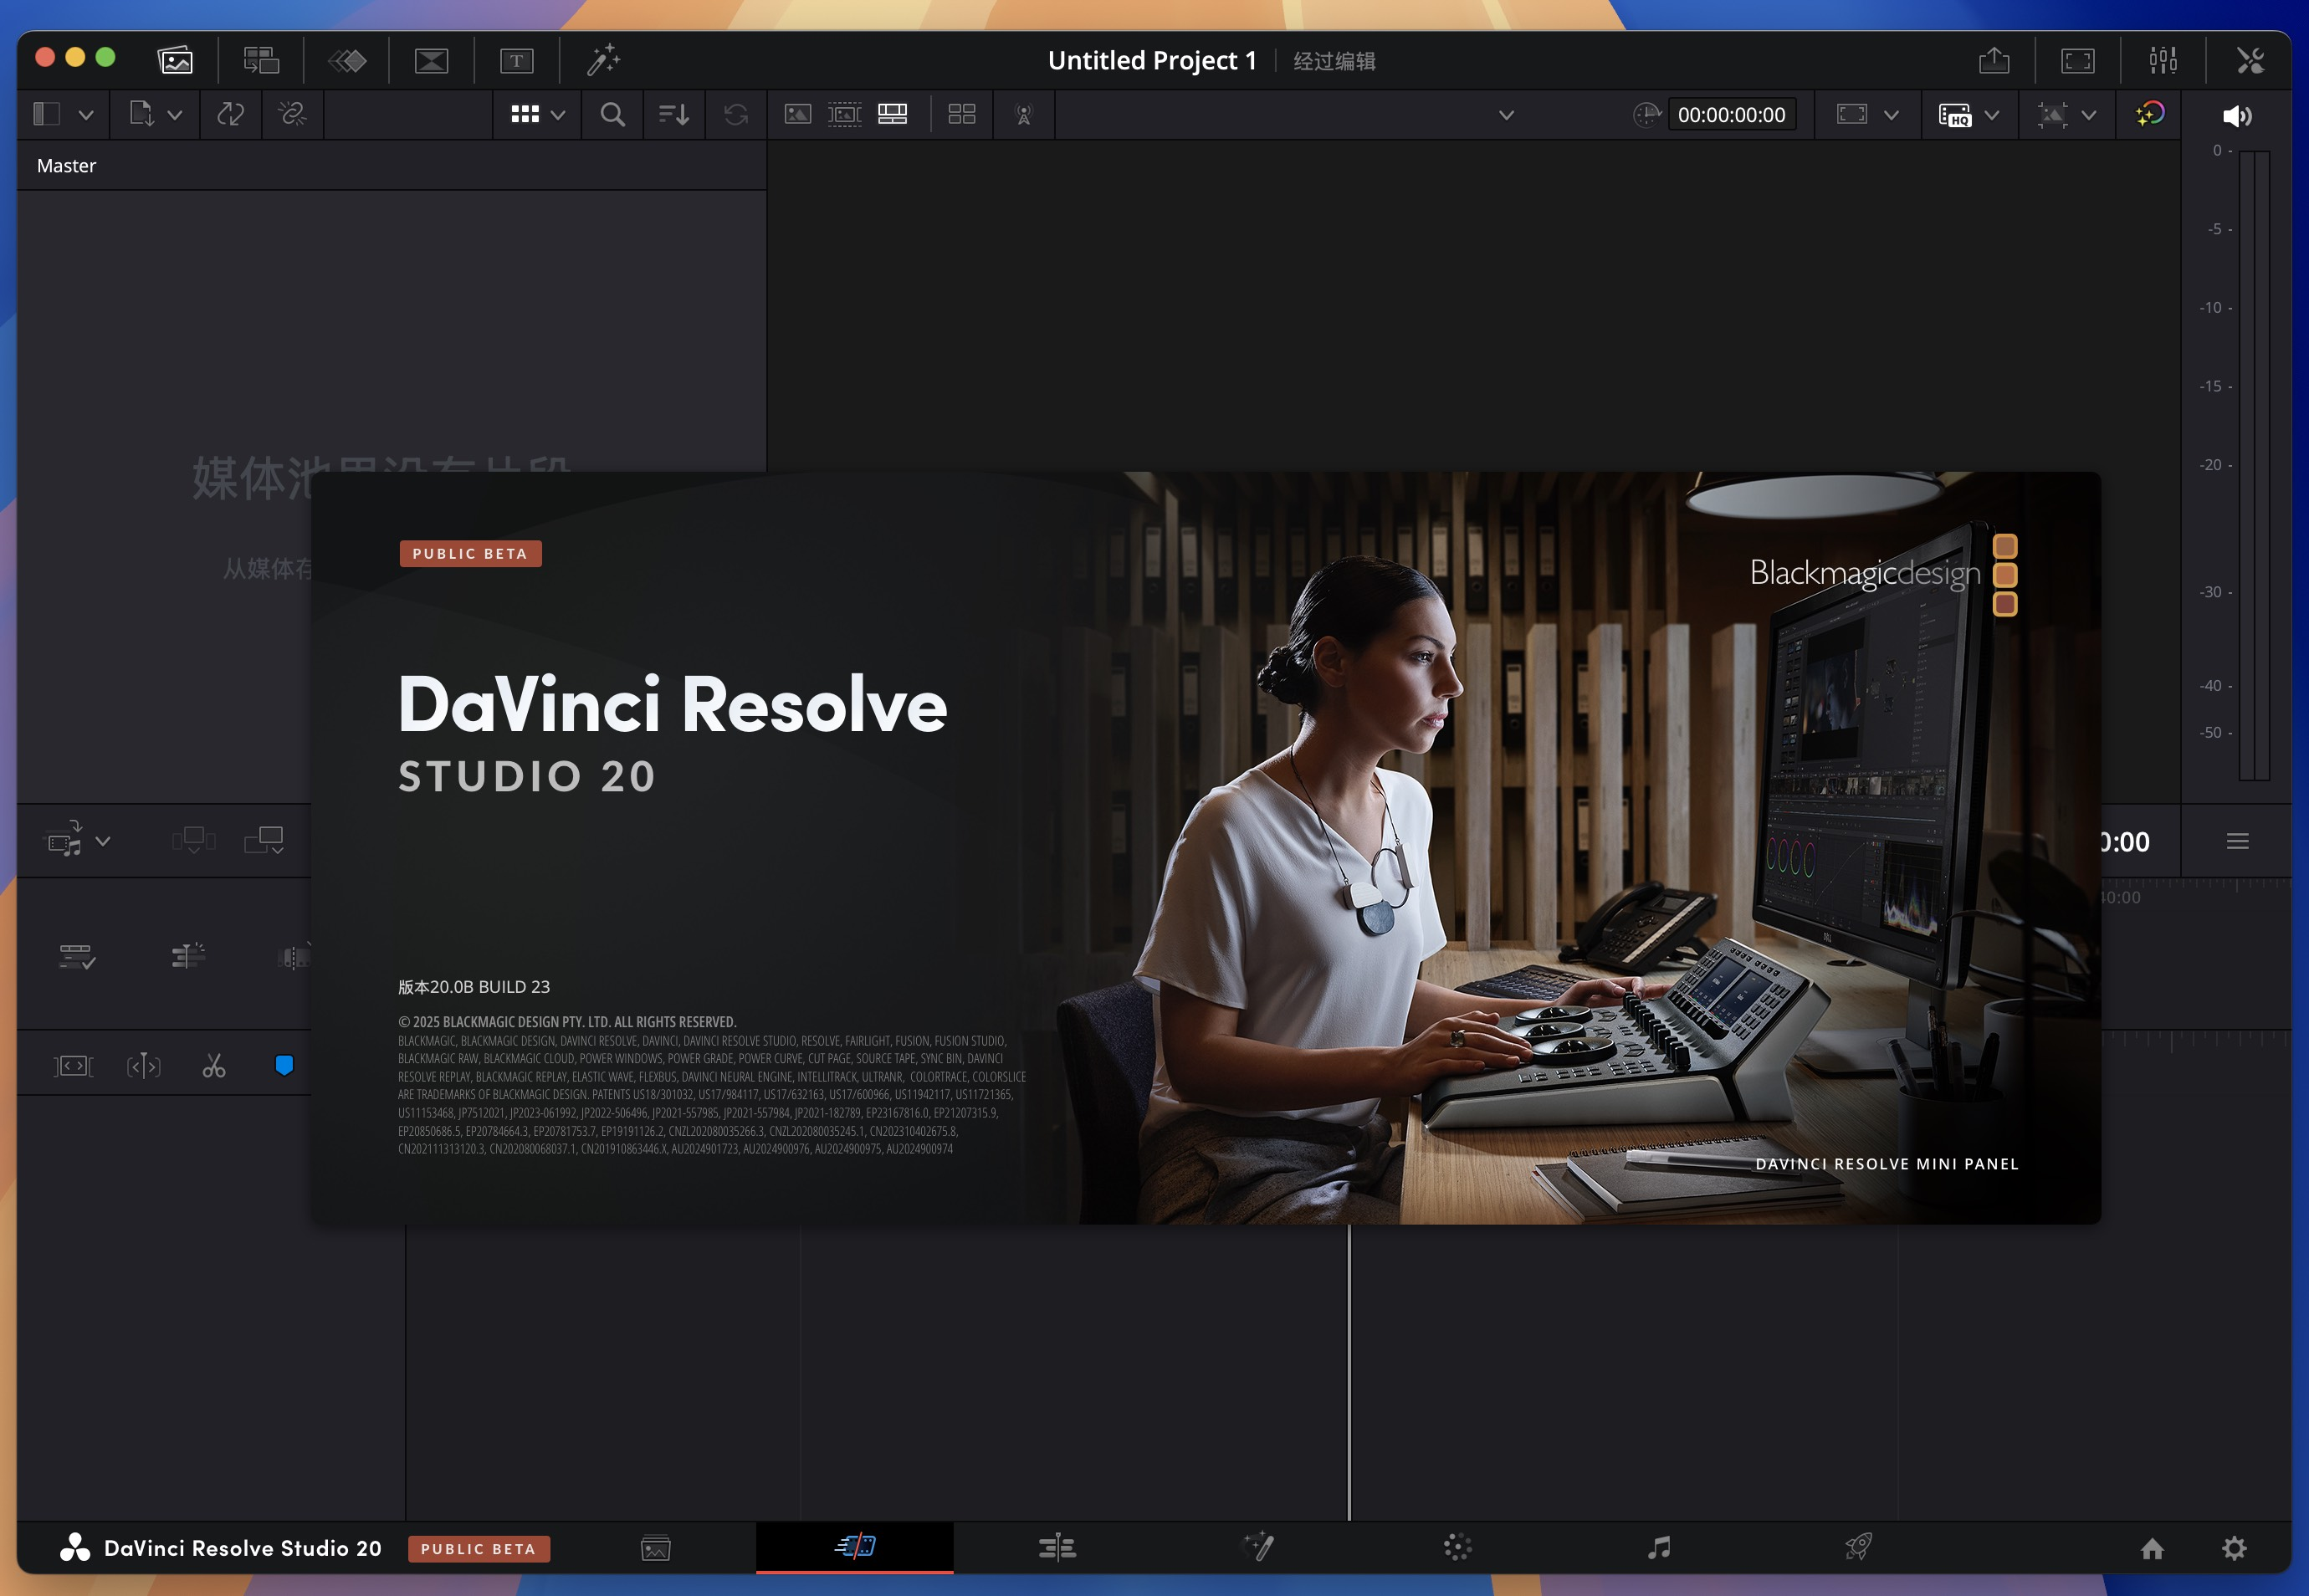Click the Master bin label
This screenshot has width=2309, height=1596.
[66, 165]
